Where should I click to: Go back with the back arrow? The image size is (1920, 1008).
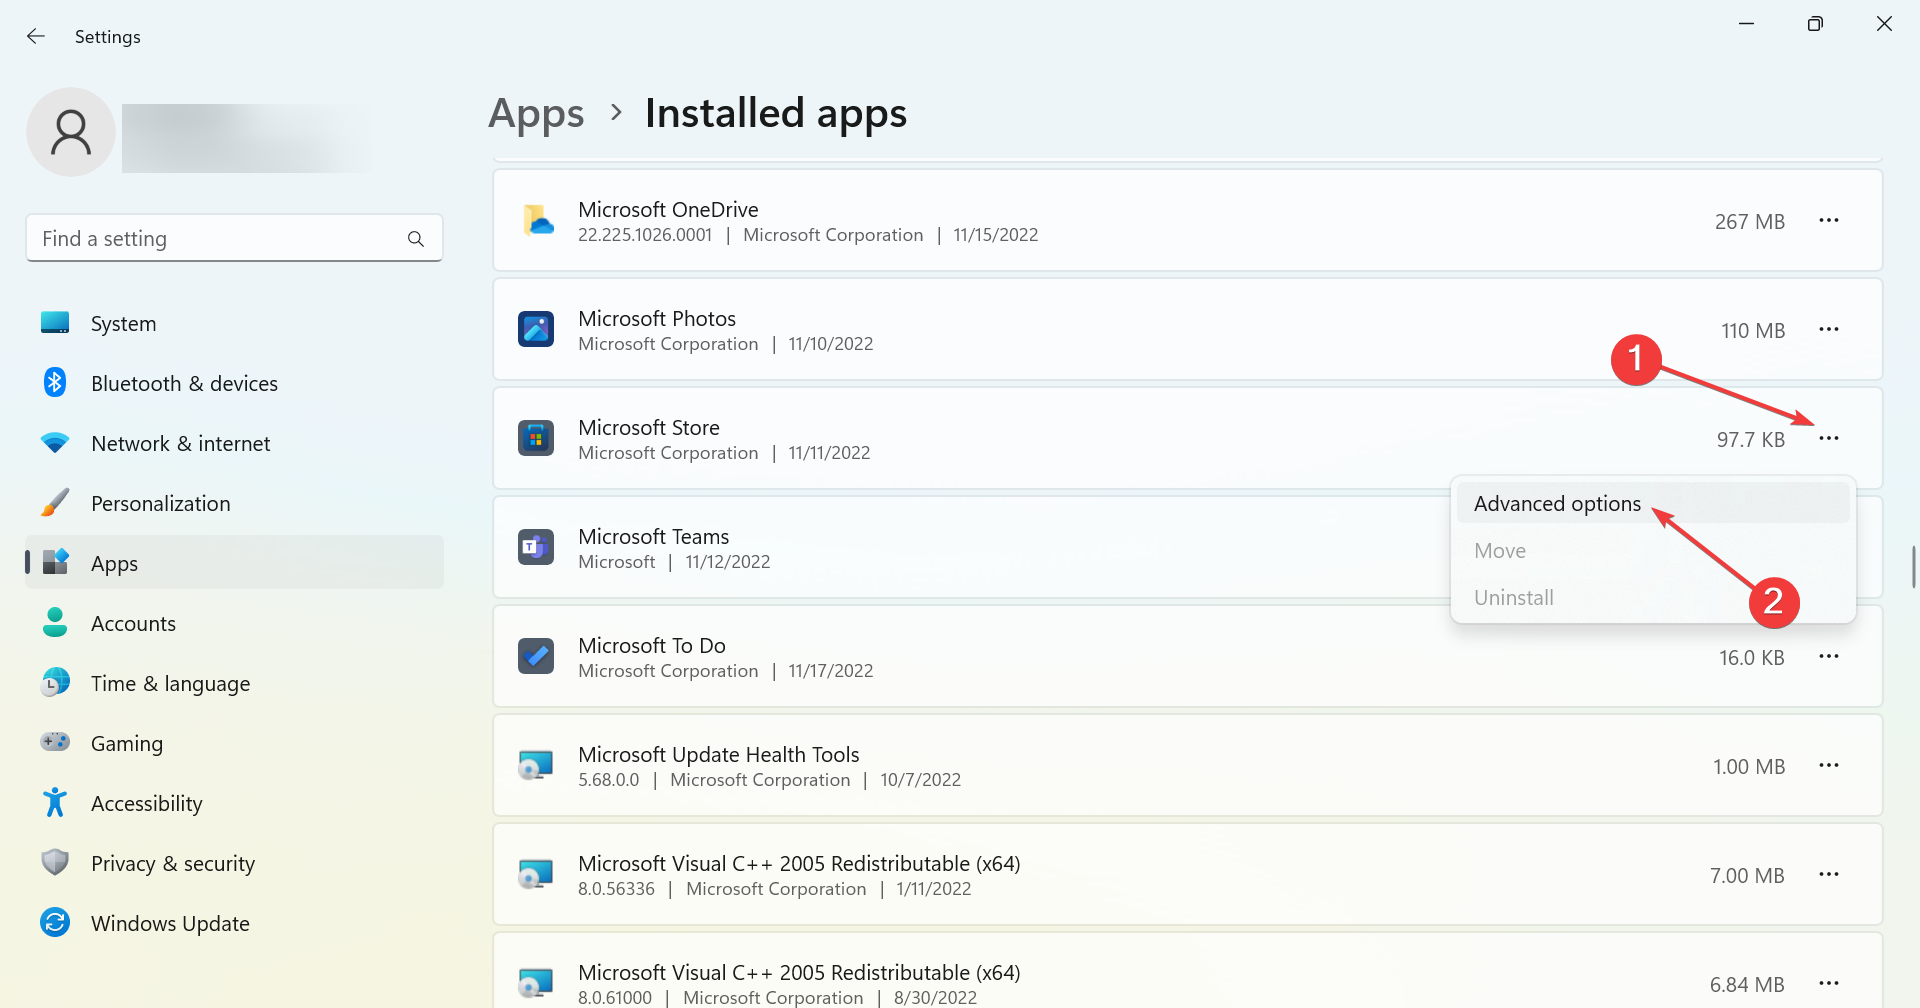click(36, 36)
